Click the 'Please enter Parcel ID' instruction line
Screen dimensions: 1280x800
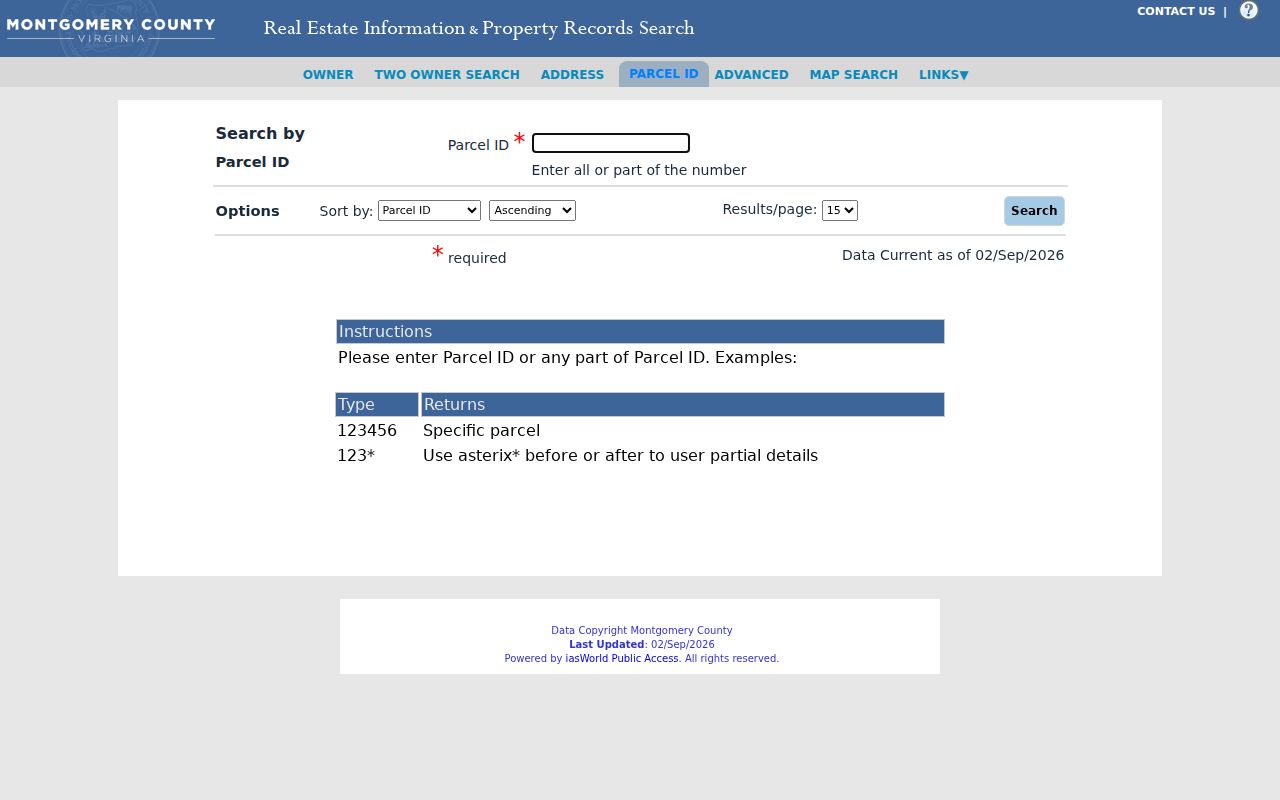(567, 358)
